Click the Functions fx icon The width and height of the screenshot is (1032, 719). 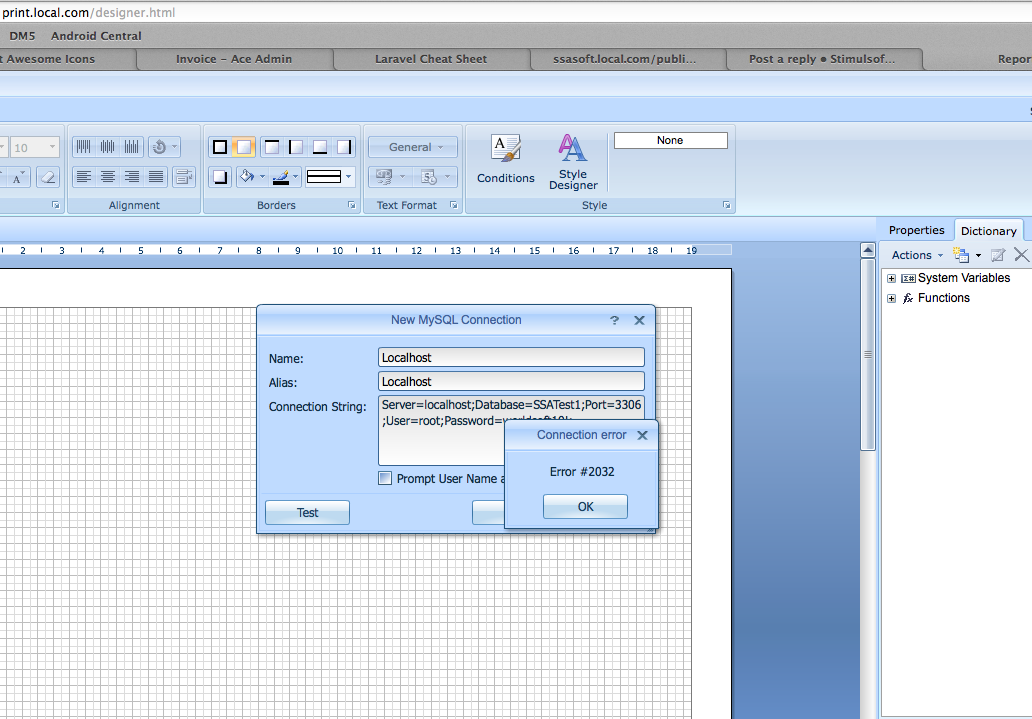point(908,298)
